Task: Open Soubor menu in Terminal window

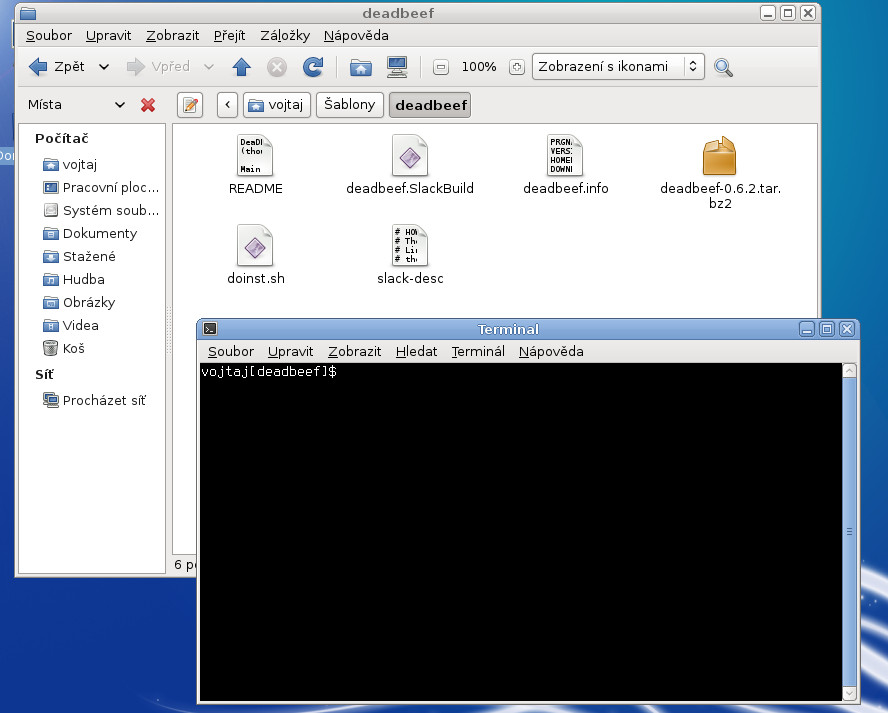Action: (230, 352)
